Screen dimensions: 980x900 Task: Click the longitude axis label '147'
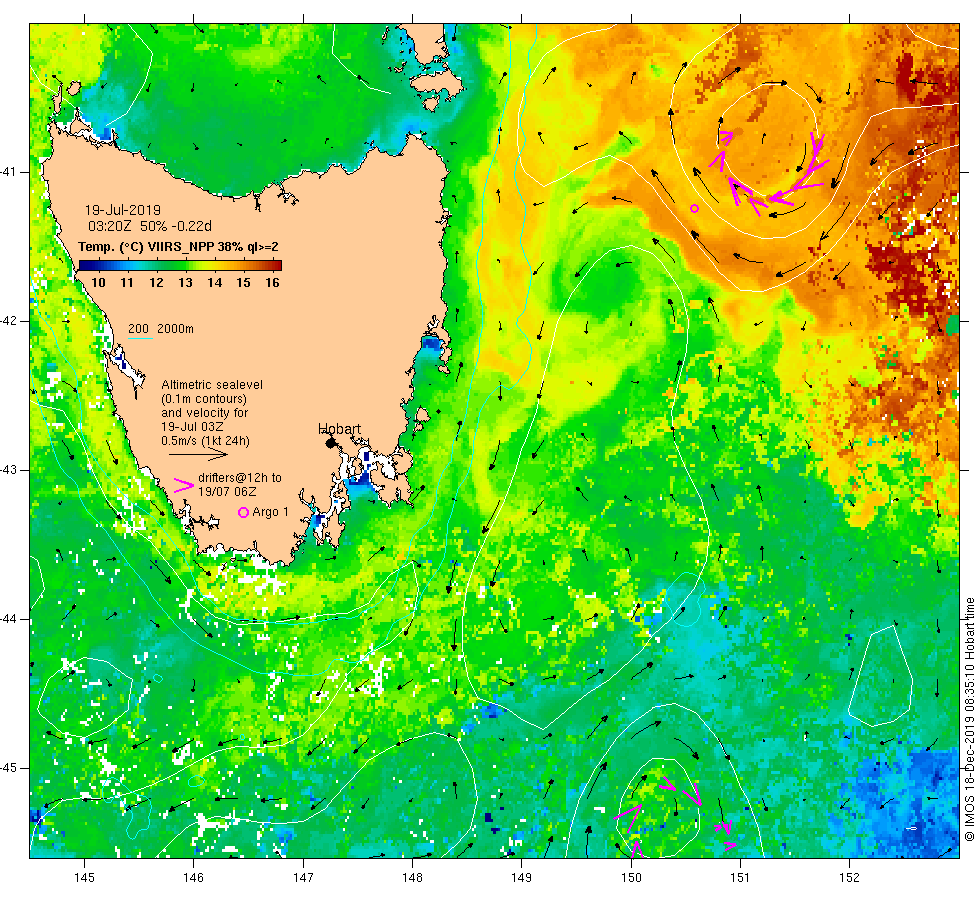click(303, 878)
